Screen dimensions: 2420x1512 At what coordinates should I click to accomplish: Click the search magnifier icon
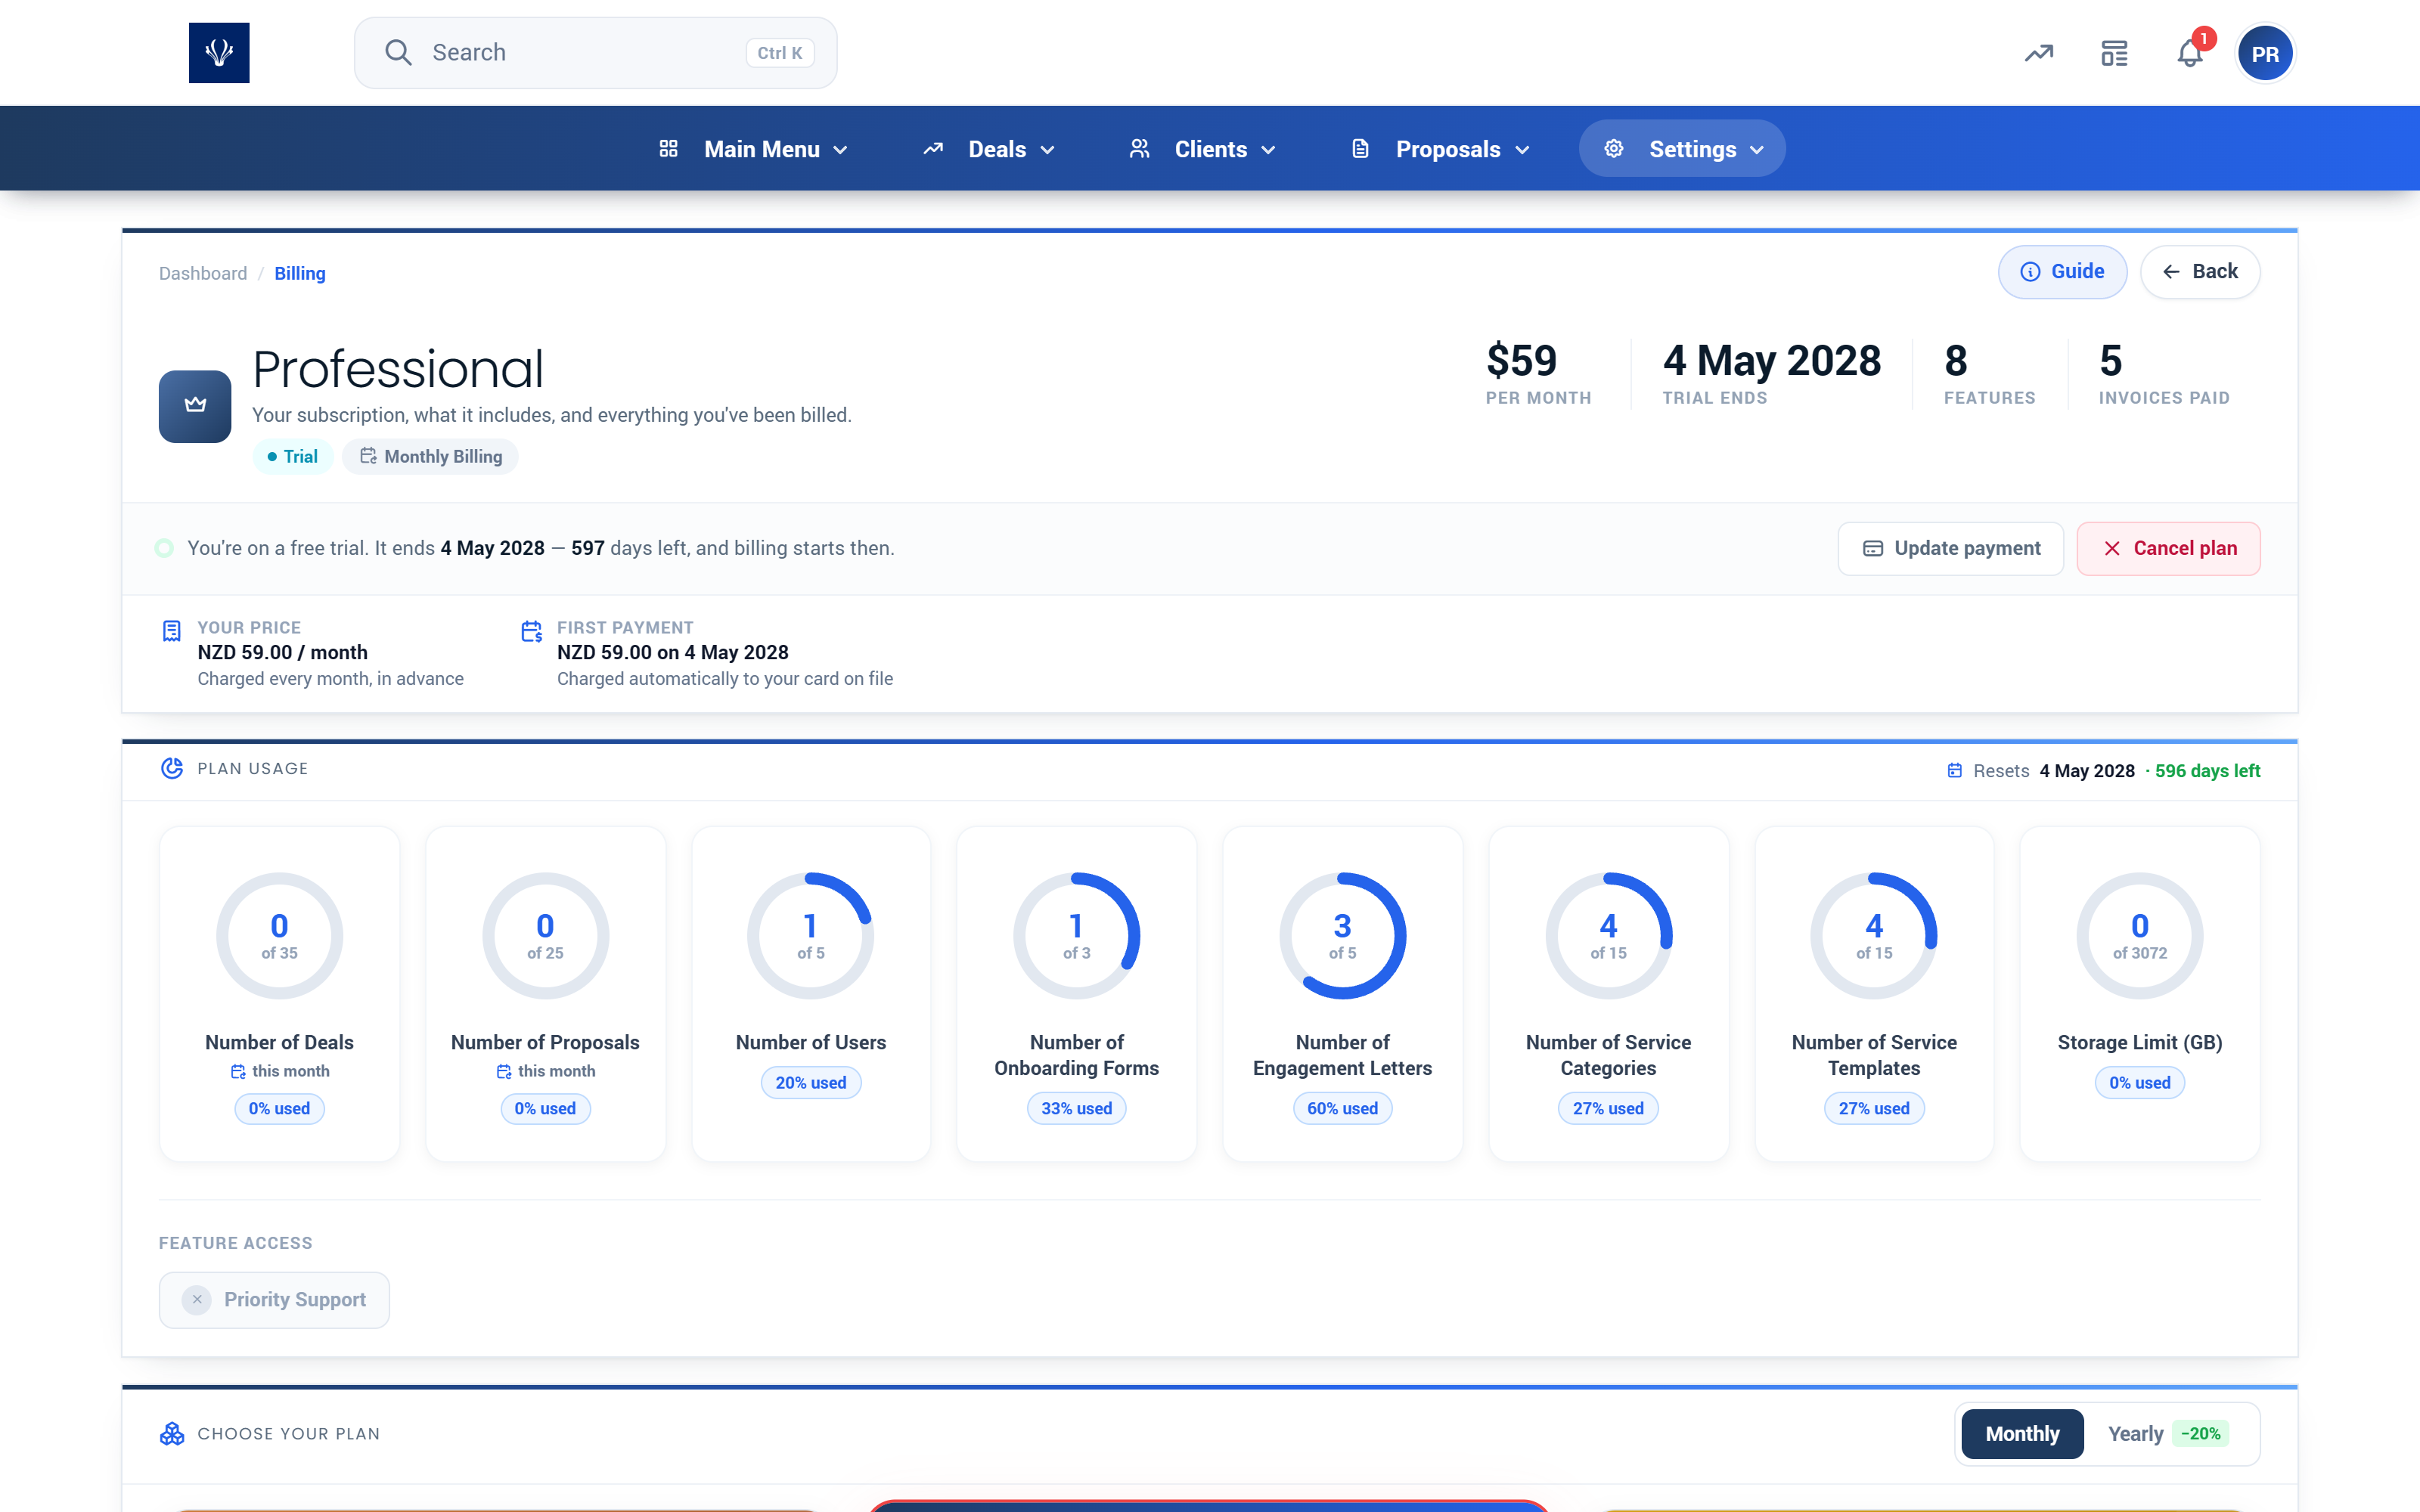point(398,53)
